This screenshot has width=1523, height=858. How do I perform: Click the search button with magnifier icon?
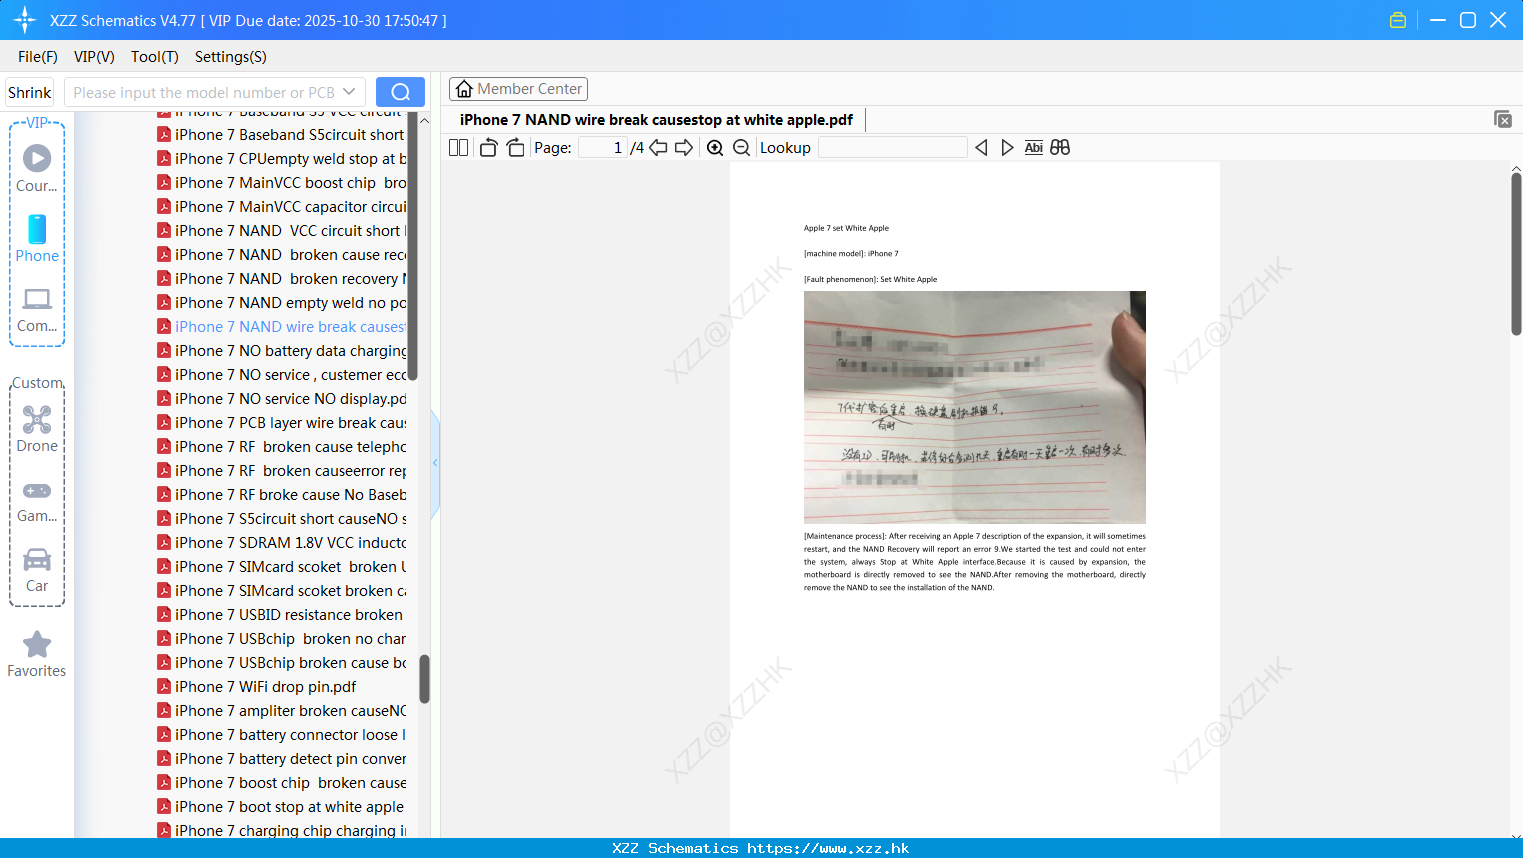[400, 92]
